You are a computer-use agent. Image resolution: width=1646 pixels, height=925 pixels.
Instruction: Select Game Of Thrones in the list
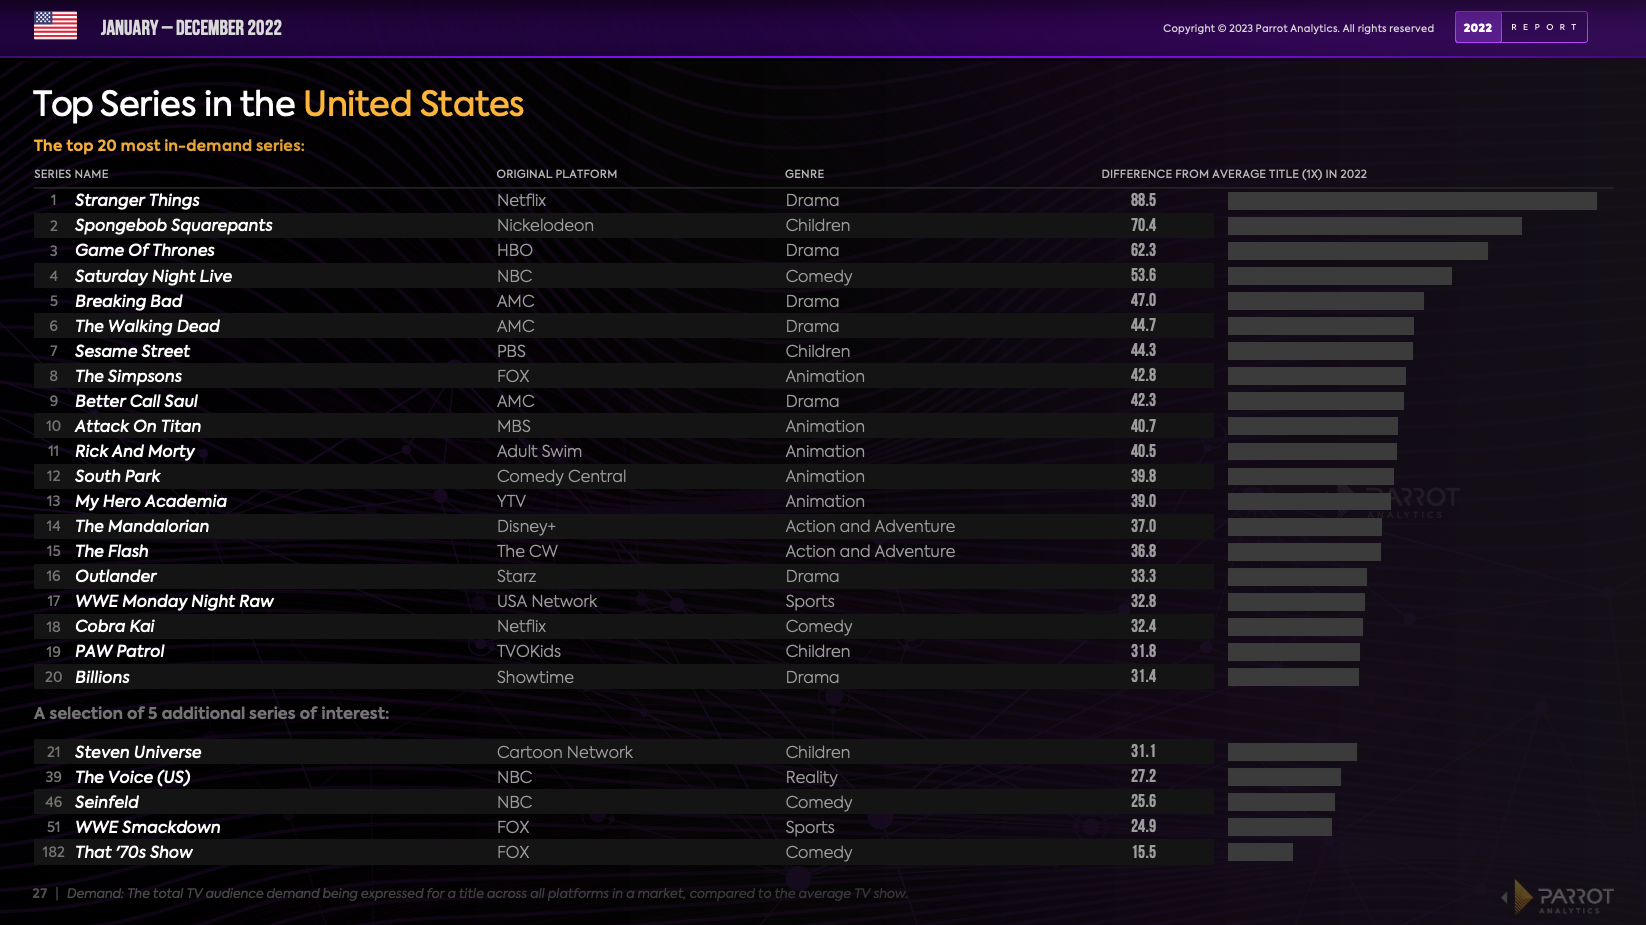tap(144, 251)
